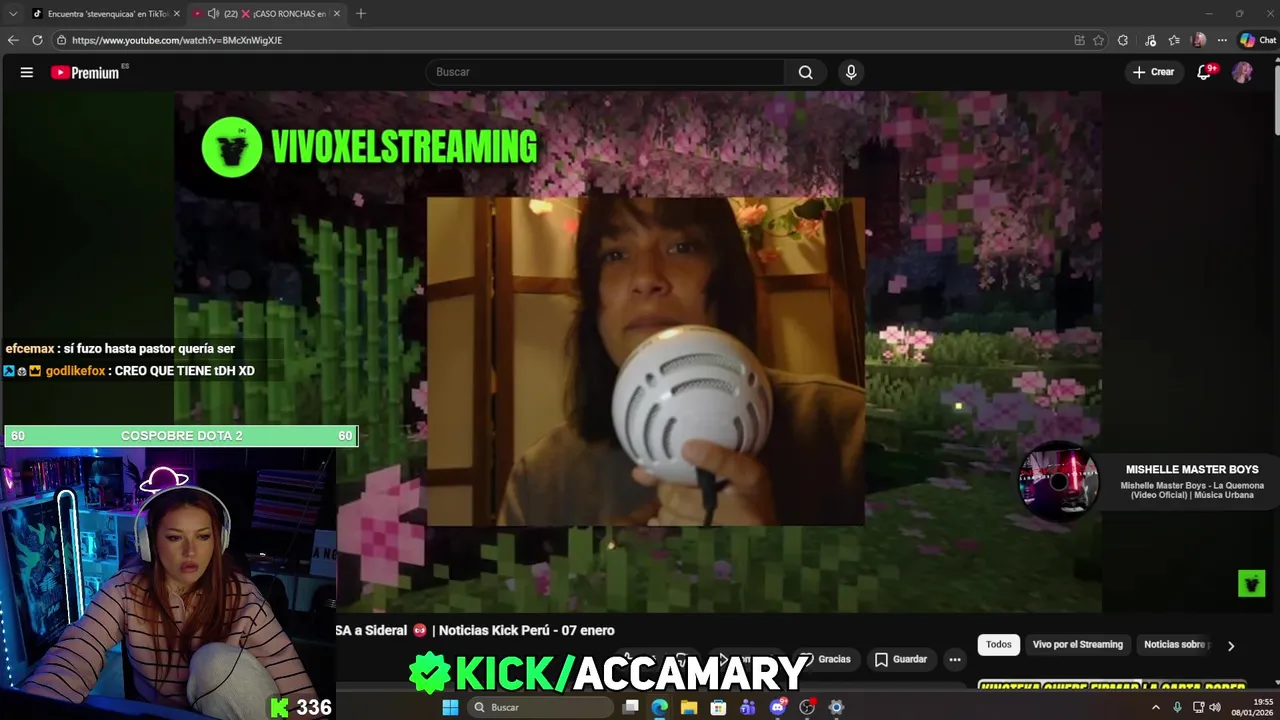Screen dimensions: 1280x720
Task: Open the YouTube hamburger guide menu
Action: [27, 72]
